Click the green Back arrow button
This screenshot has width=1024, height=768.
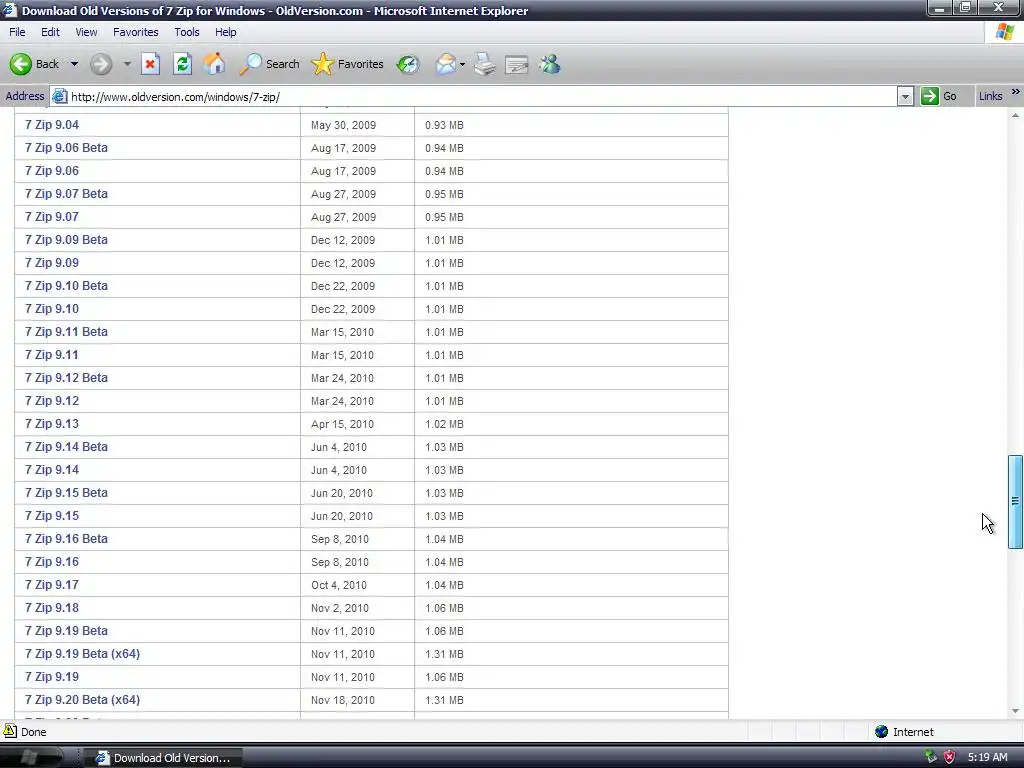coord(21,64)
